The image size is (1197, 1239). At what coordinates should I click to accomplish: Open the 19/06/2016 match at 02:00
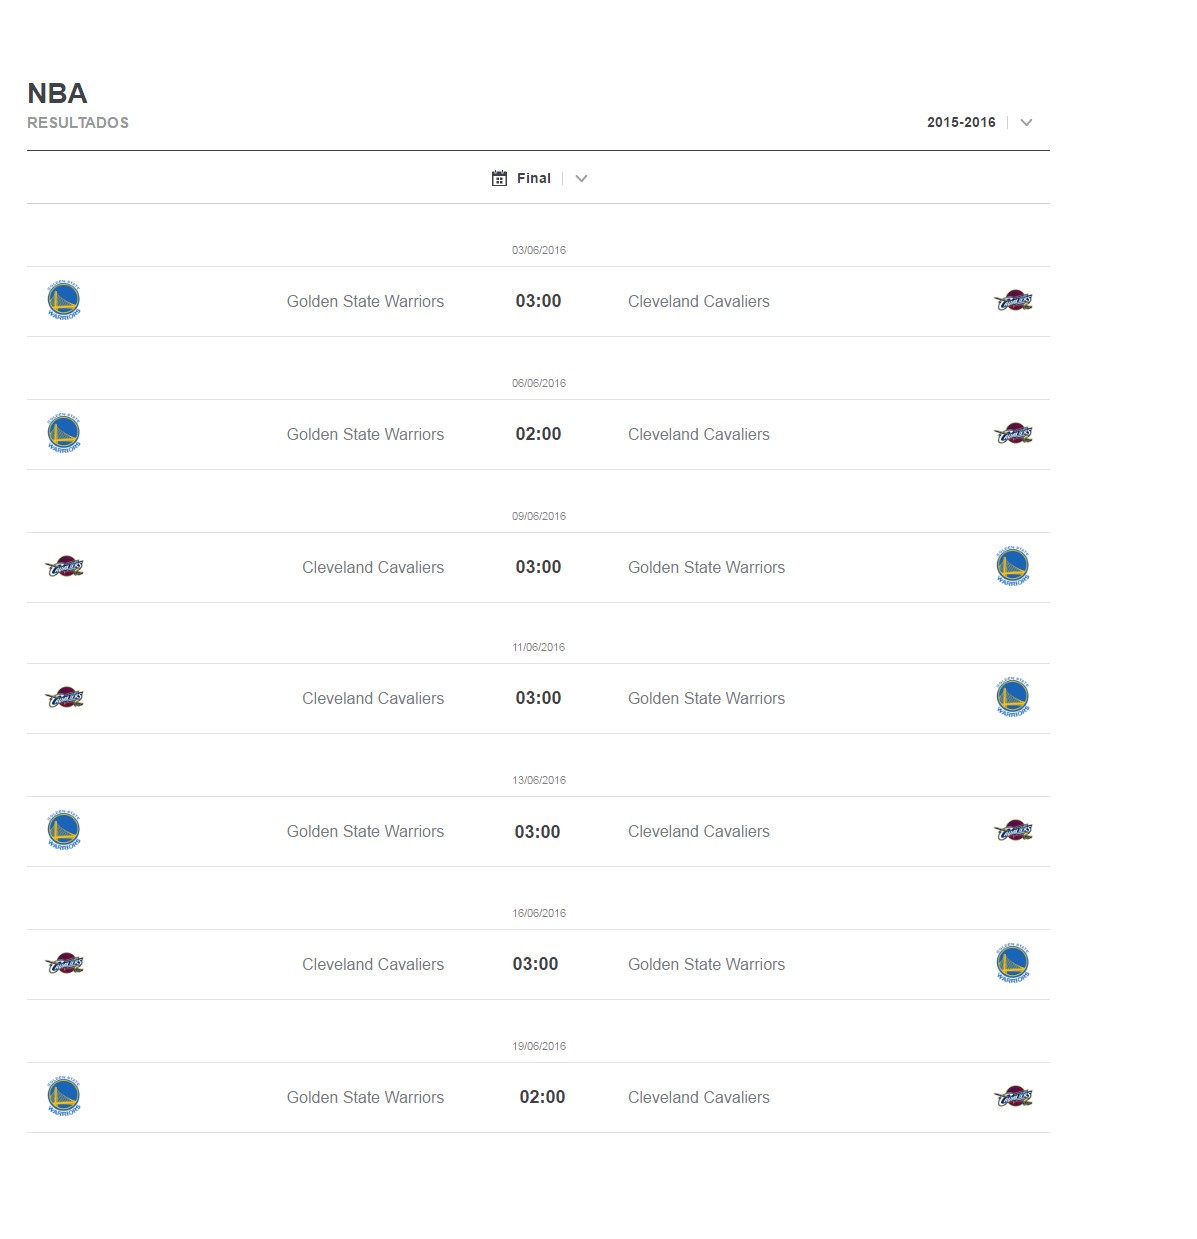coord(542,1097)
